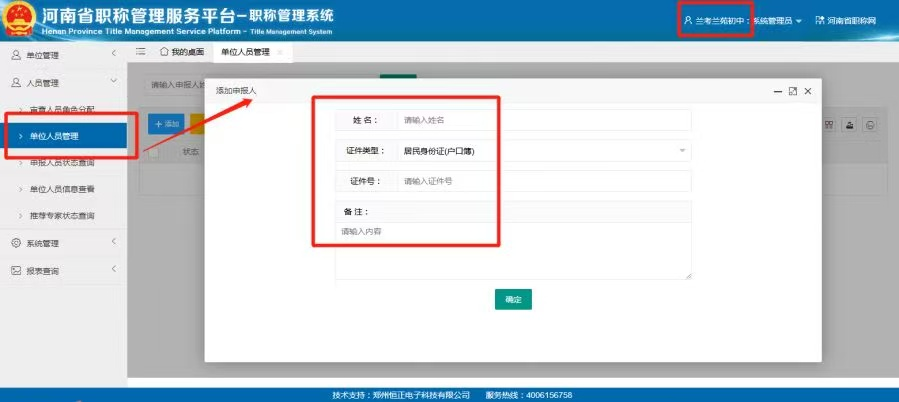This screenshot has height=402, width=899.
Task: Click the 兰考兰苑初中 account name
Action: pyautogui.click(x=722, y=21)
